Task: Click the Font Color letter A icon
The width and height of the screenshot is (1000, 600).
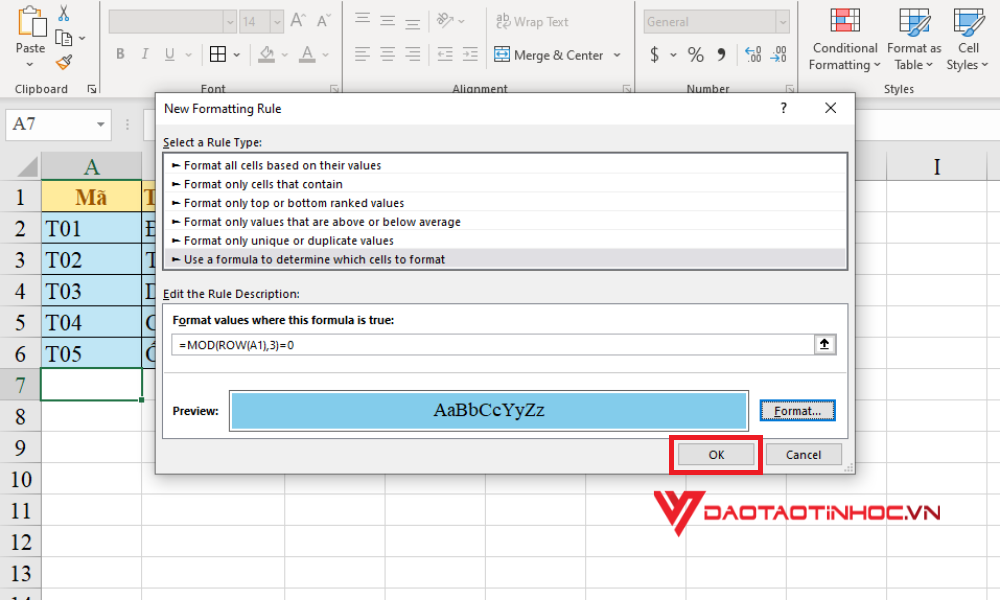Action: pyautogui.click(x=307, y=54)
